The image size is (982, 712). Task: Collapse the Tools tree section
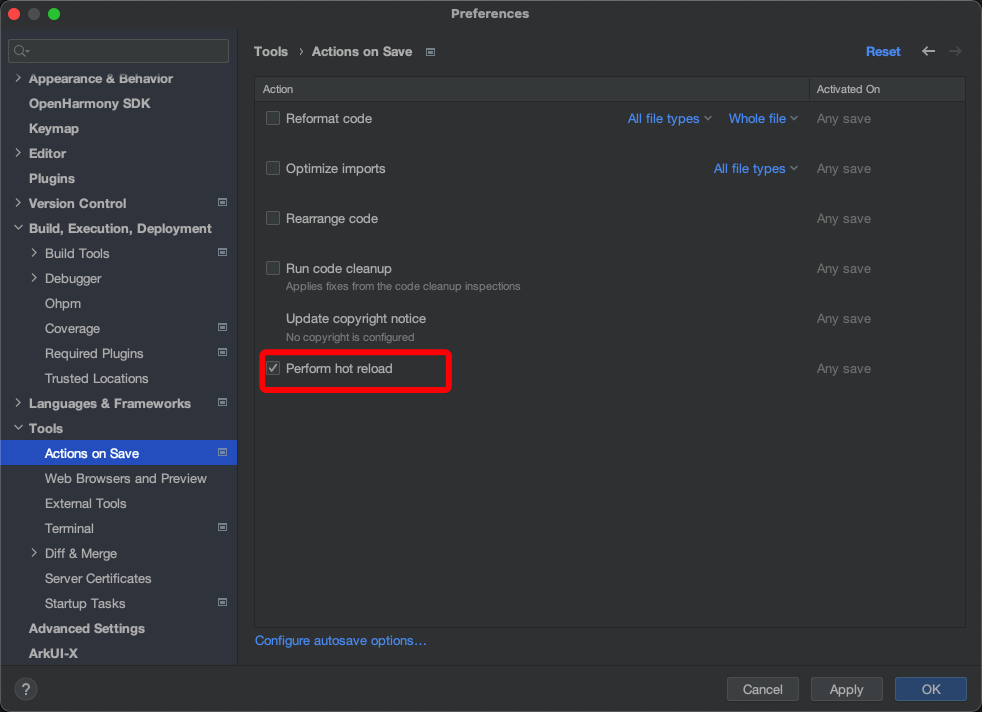pyautogui.click(x=18, y=428)
